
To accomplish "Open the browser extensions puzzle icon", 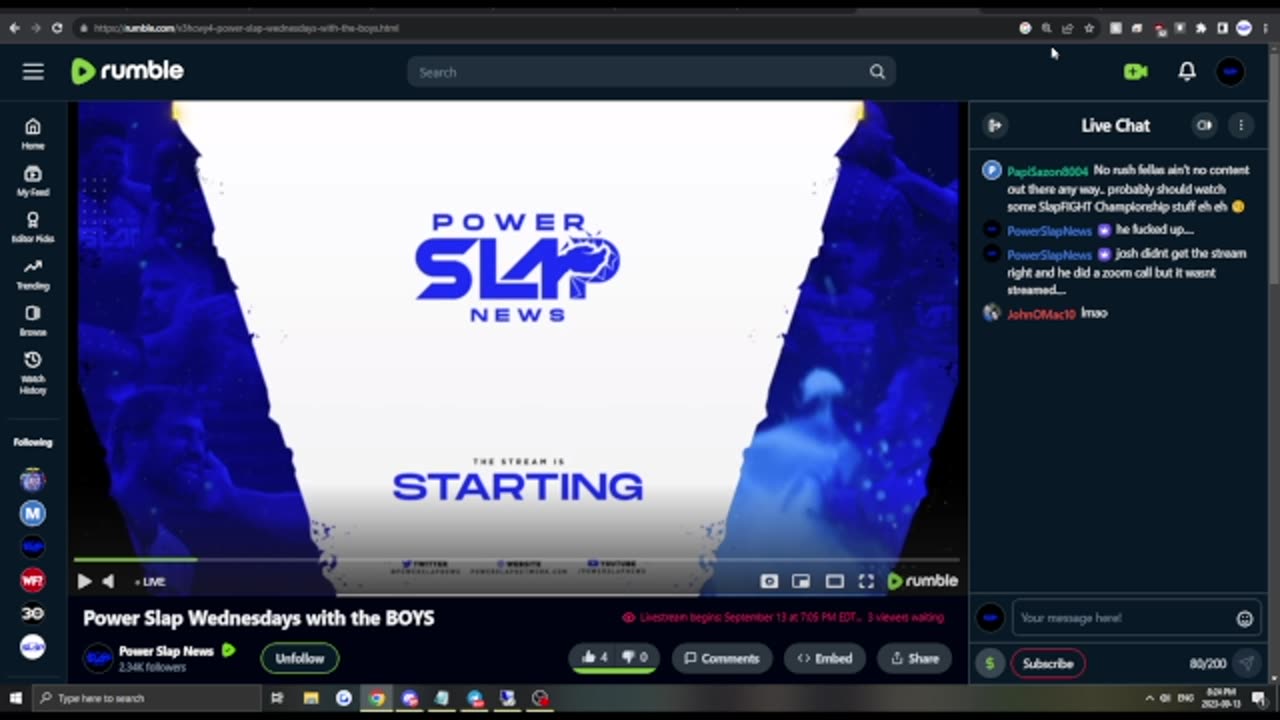I will click(1201, 28).
